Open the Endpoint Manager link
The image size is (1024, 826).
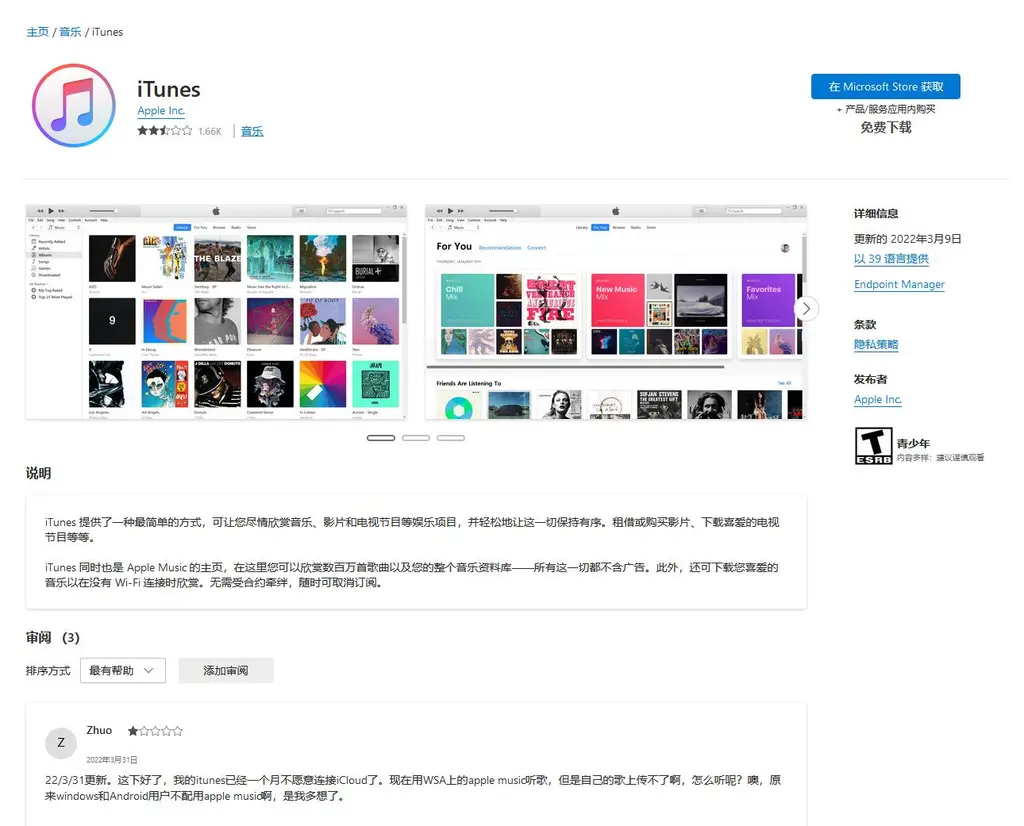tap(899, 284)
